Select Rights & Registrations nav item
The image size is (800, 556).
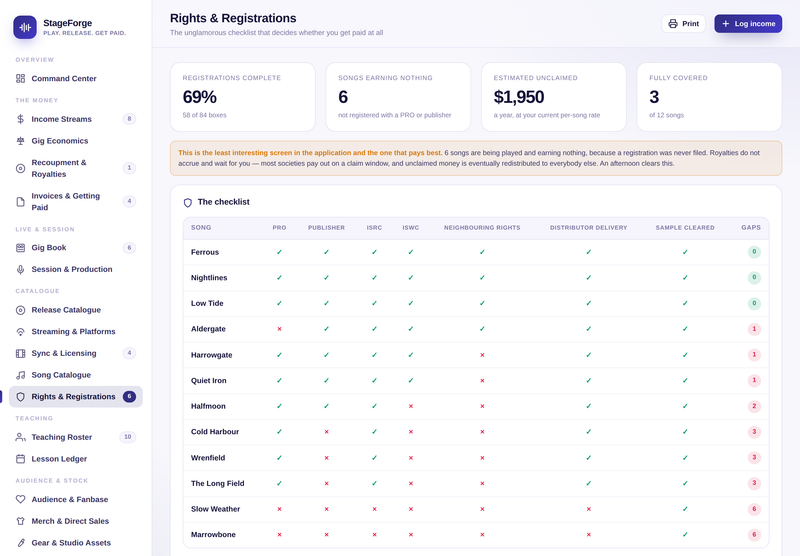pyautogui.click(x=76, y=397)
